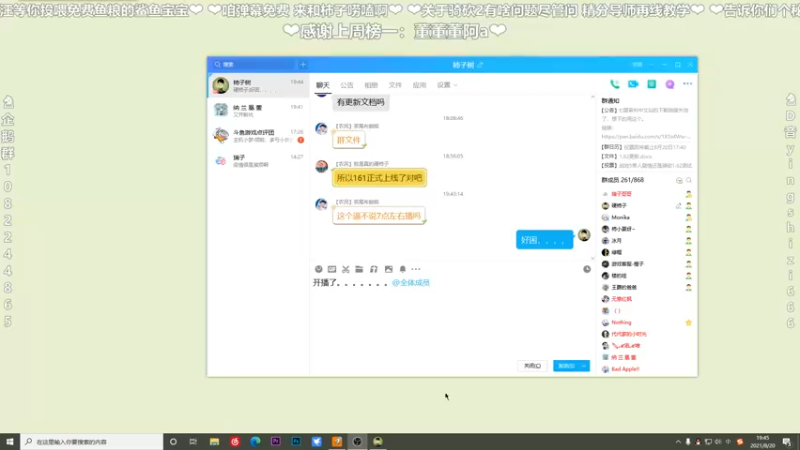Switch to the 应用 tab
800x450 pixels.
(x=419, y=85)
